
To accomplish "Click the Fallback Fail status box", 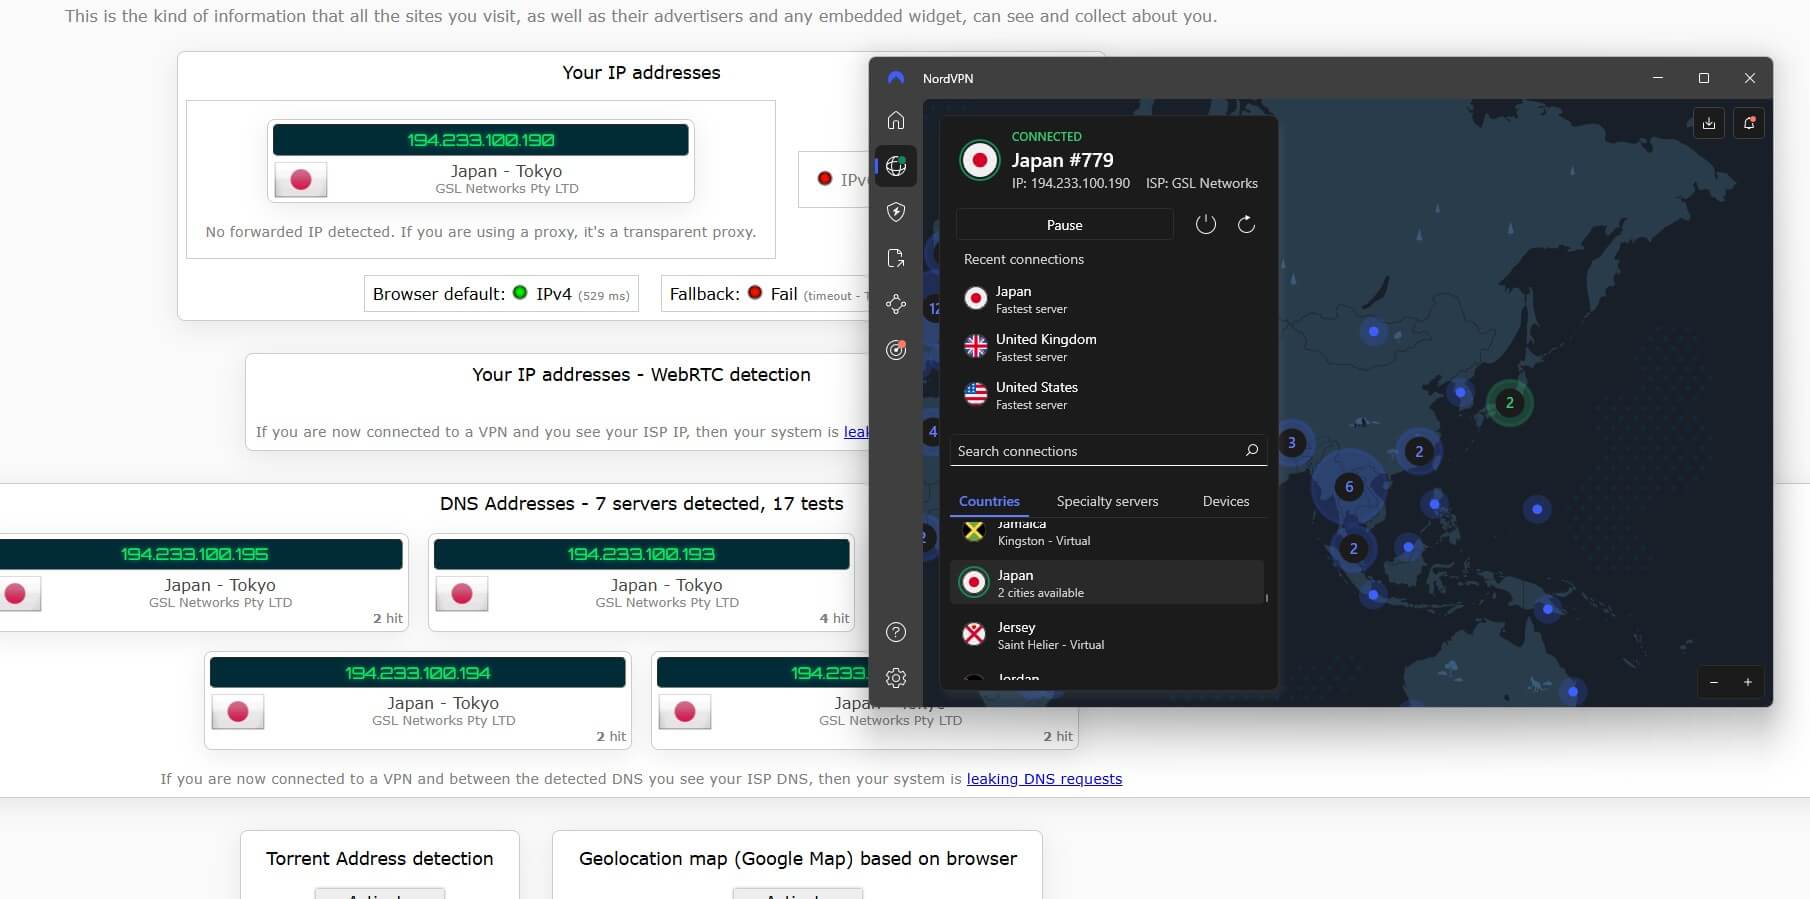I will pyautogui.click(x=766, y=294).
